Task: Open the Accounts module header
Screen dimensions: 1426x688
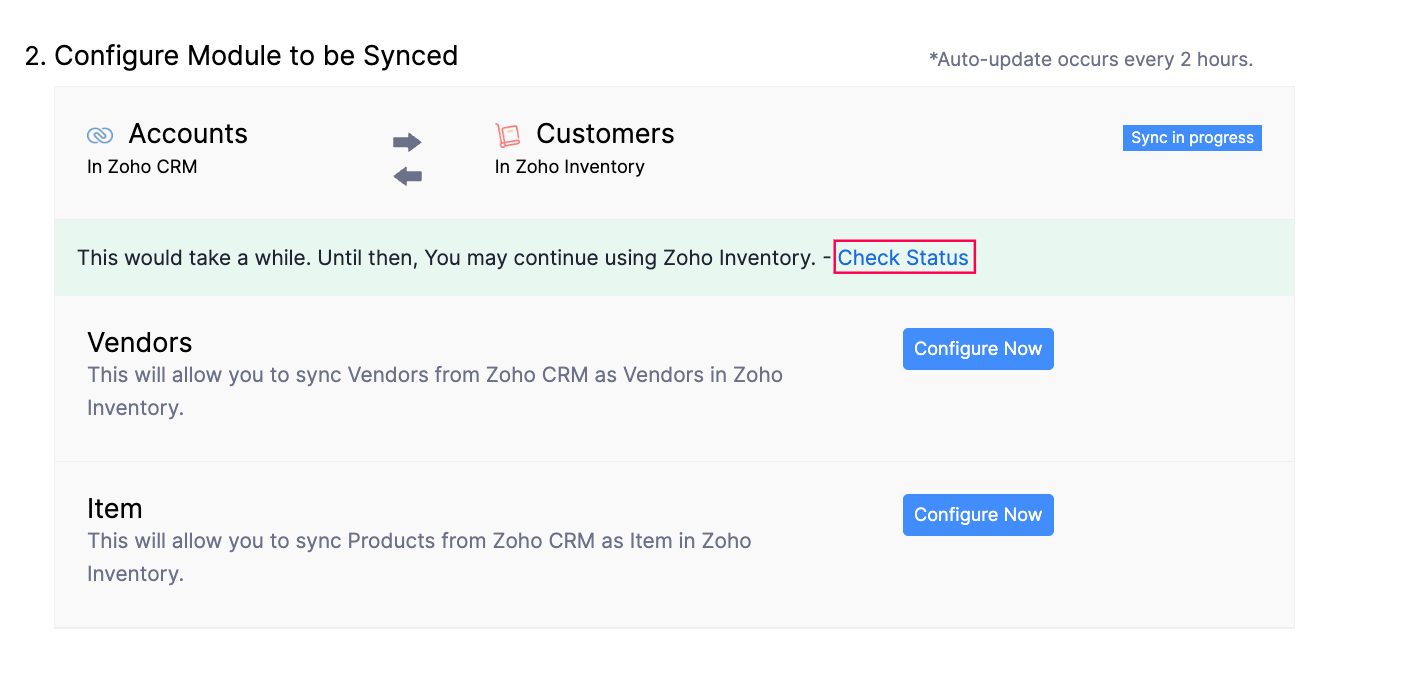Action: pos(188,134)
